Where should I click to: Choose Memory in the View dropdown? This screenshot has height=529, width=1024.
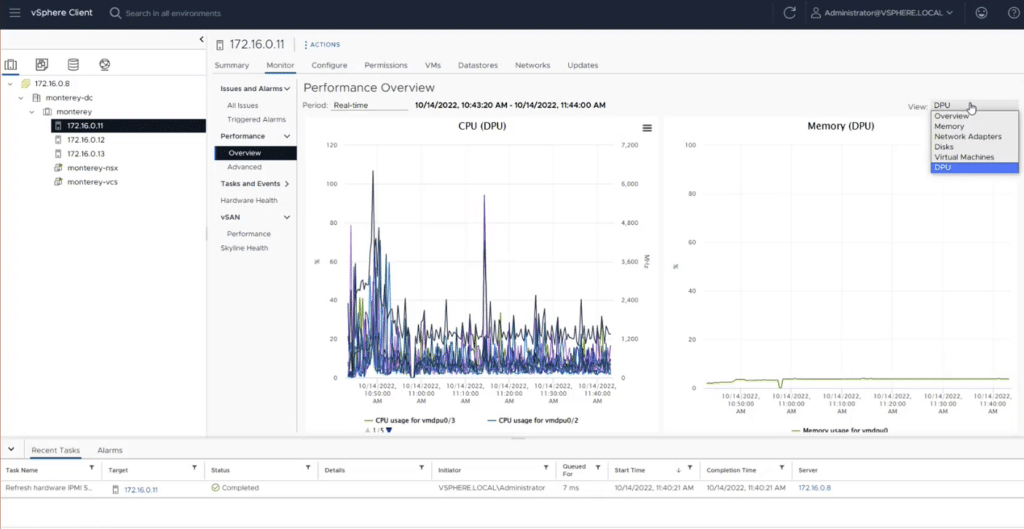tap(974, 127)
